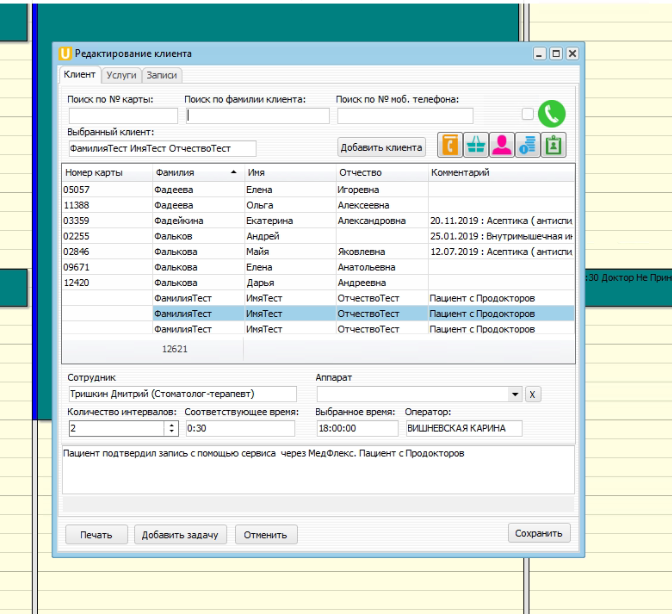Viewport: 672px width, 614px height.
Task: Click the green ID badge icon
Action: (x=553, y=145)
